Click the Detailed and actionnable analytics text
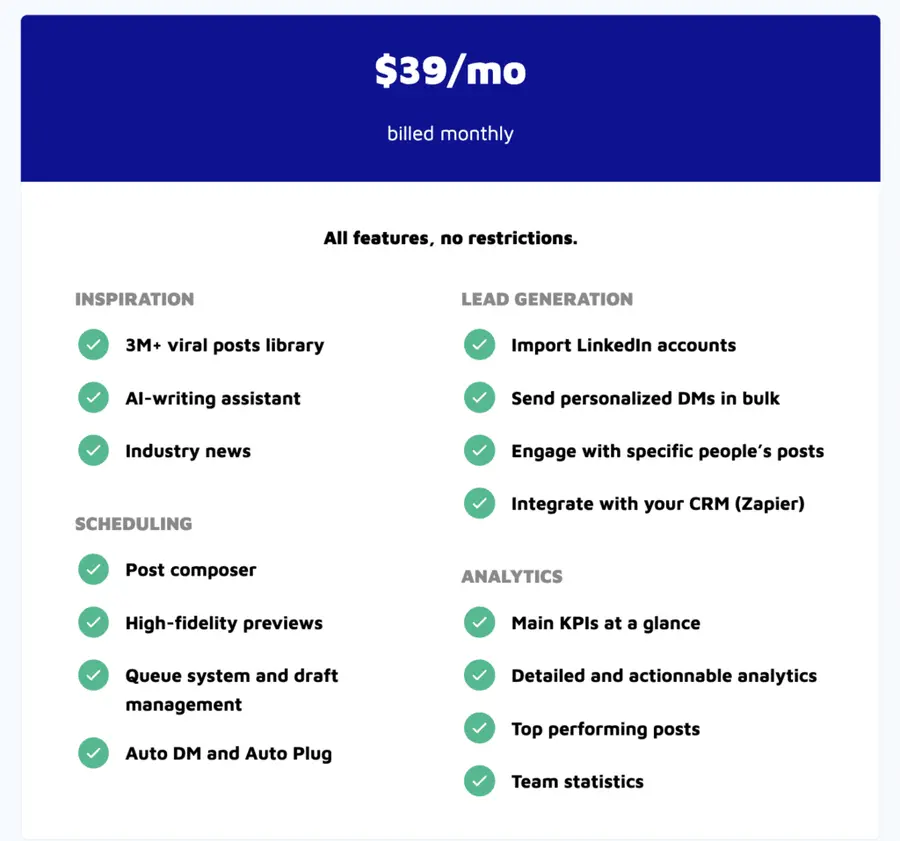900x841 pixels. pyautogui.click(x=664, y=676)
